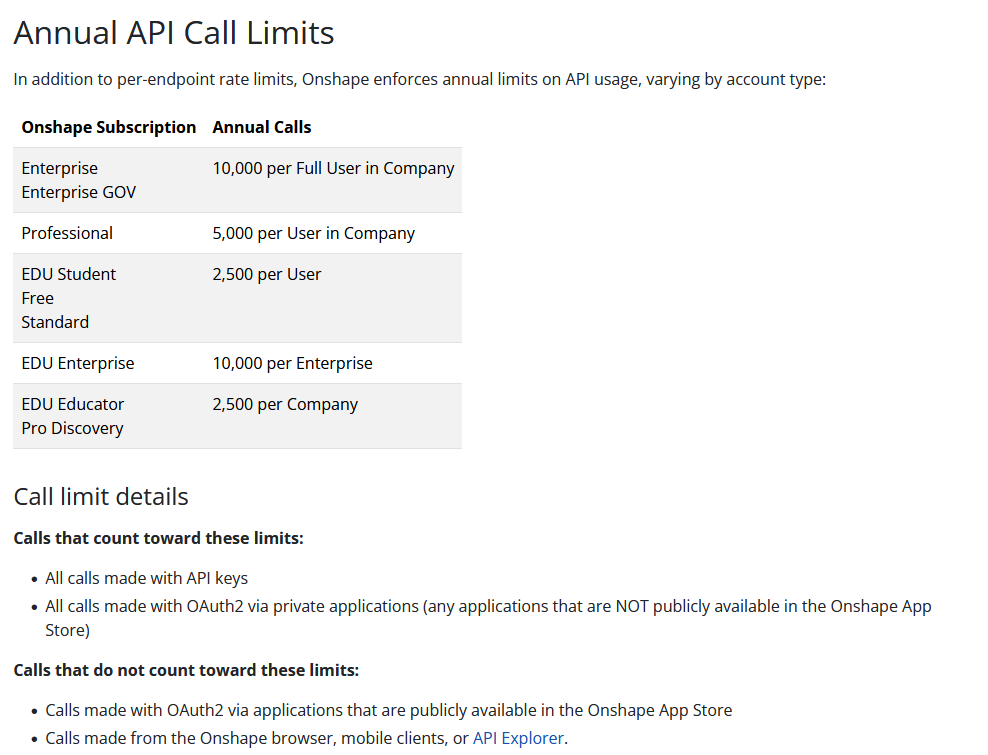This screenshot has height=755, width=988.
Task: Select the Annual Calls column header
Action: tap(261, 127)
